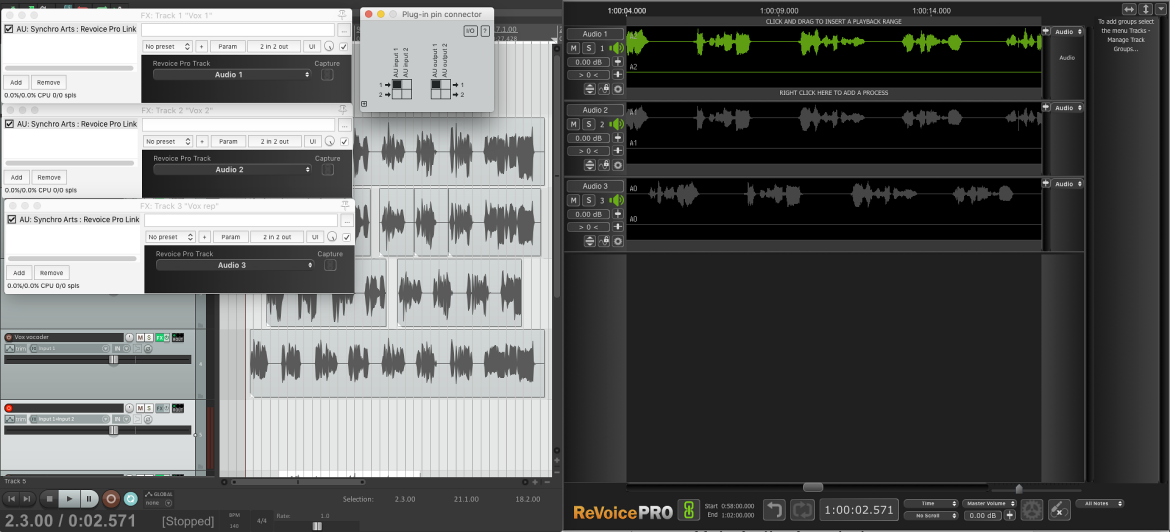Click the Audio 1 speaker monitor icon

617,48
